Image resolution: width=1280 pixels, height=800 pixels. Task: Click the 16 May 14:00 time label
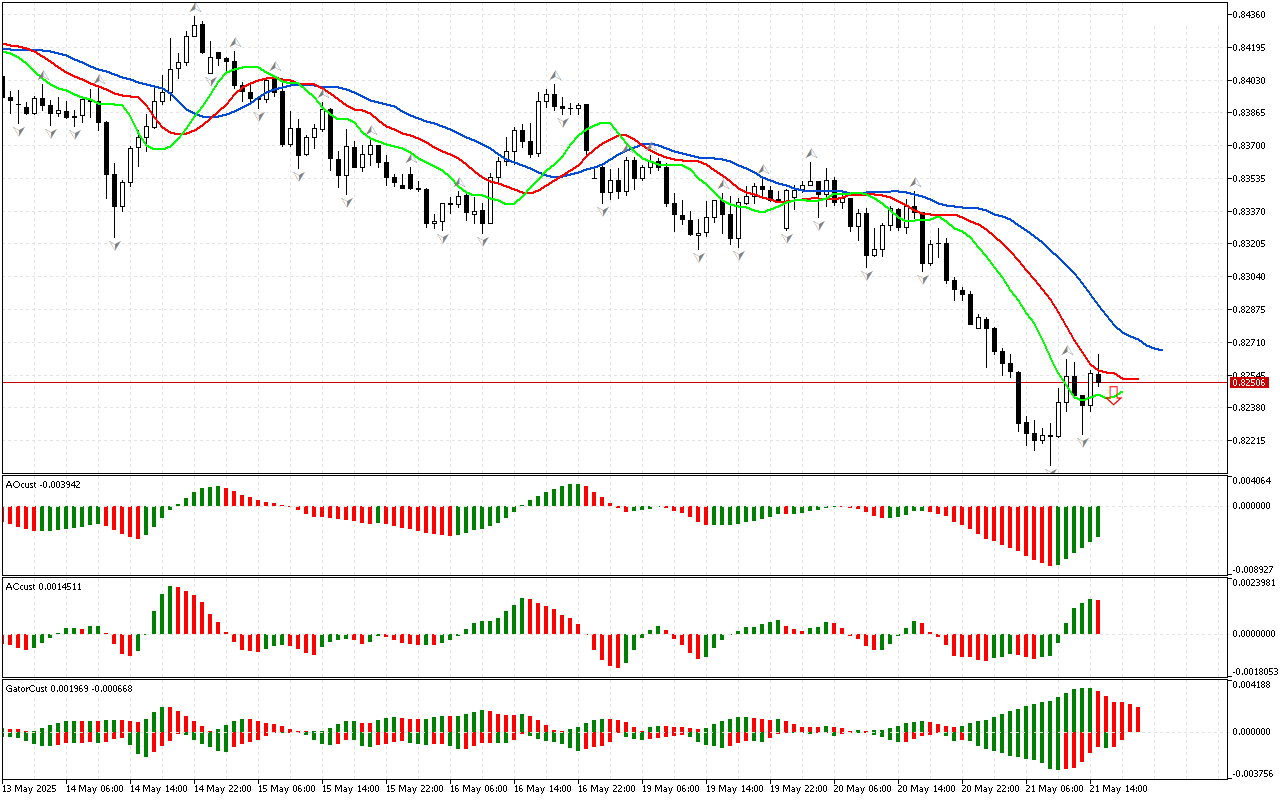click(543, 788)
